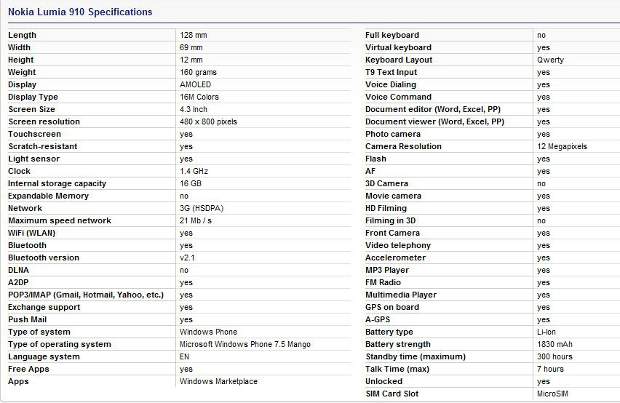Select the 'AMOLED' display value
The height and width of the screenshot is (403, 620).
point(195,84)
